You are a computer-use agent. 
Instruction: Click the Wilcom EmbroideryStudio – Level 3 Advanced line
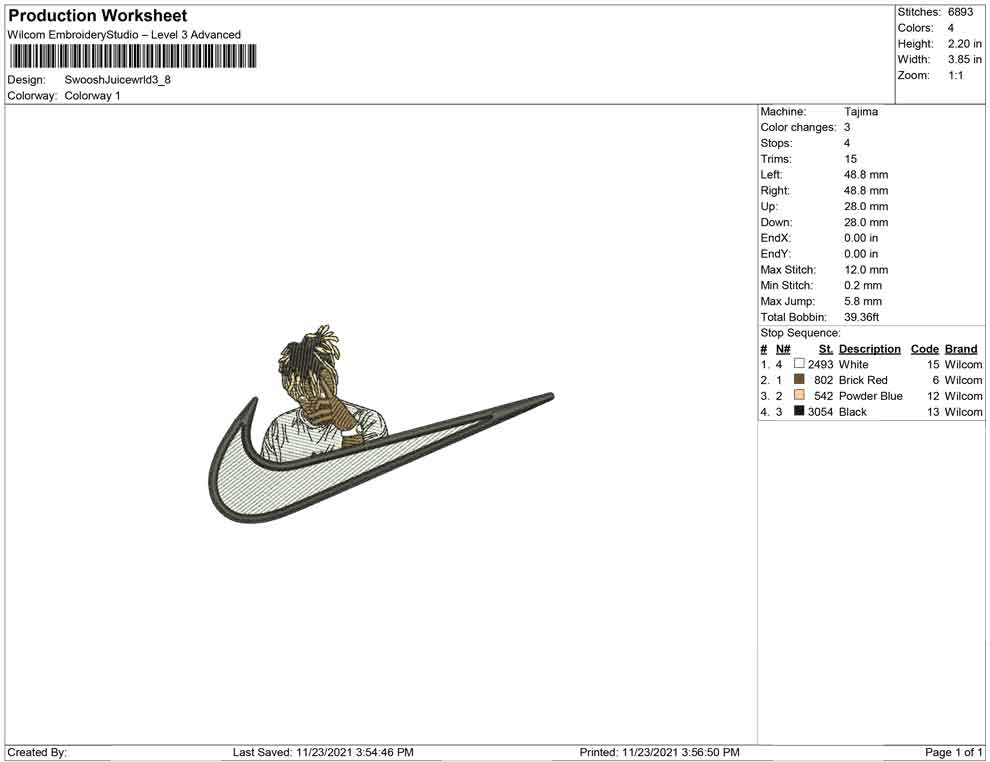(x=124, y=35)
